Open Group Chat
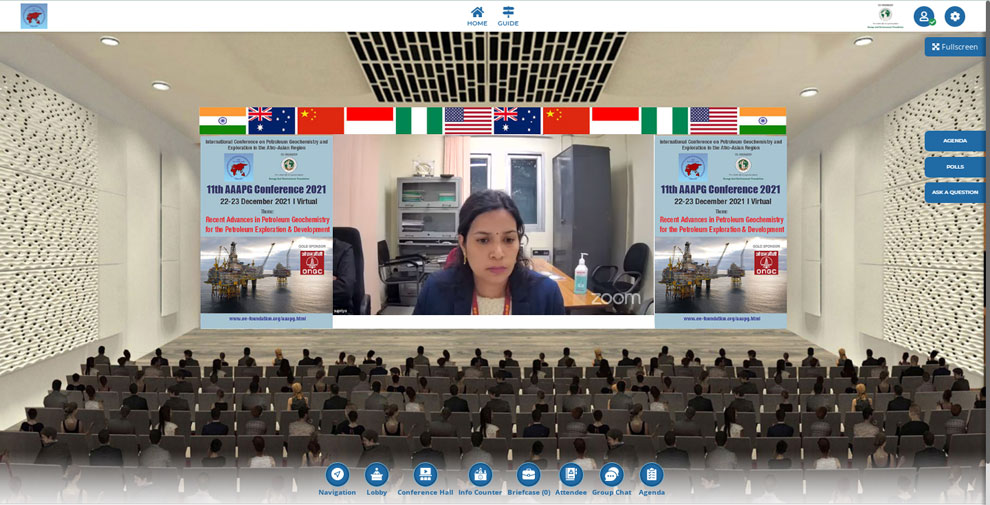 (x=611, y=480)
